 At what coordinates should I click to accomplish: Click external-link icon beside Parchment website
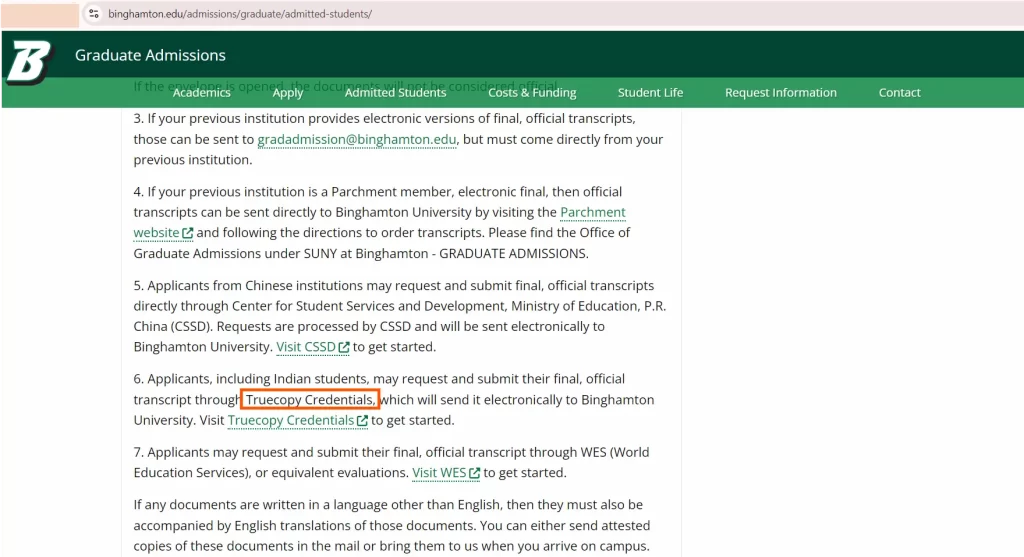pos(187,233)
